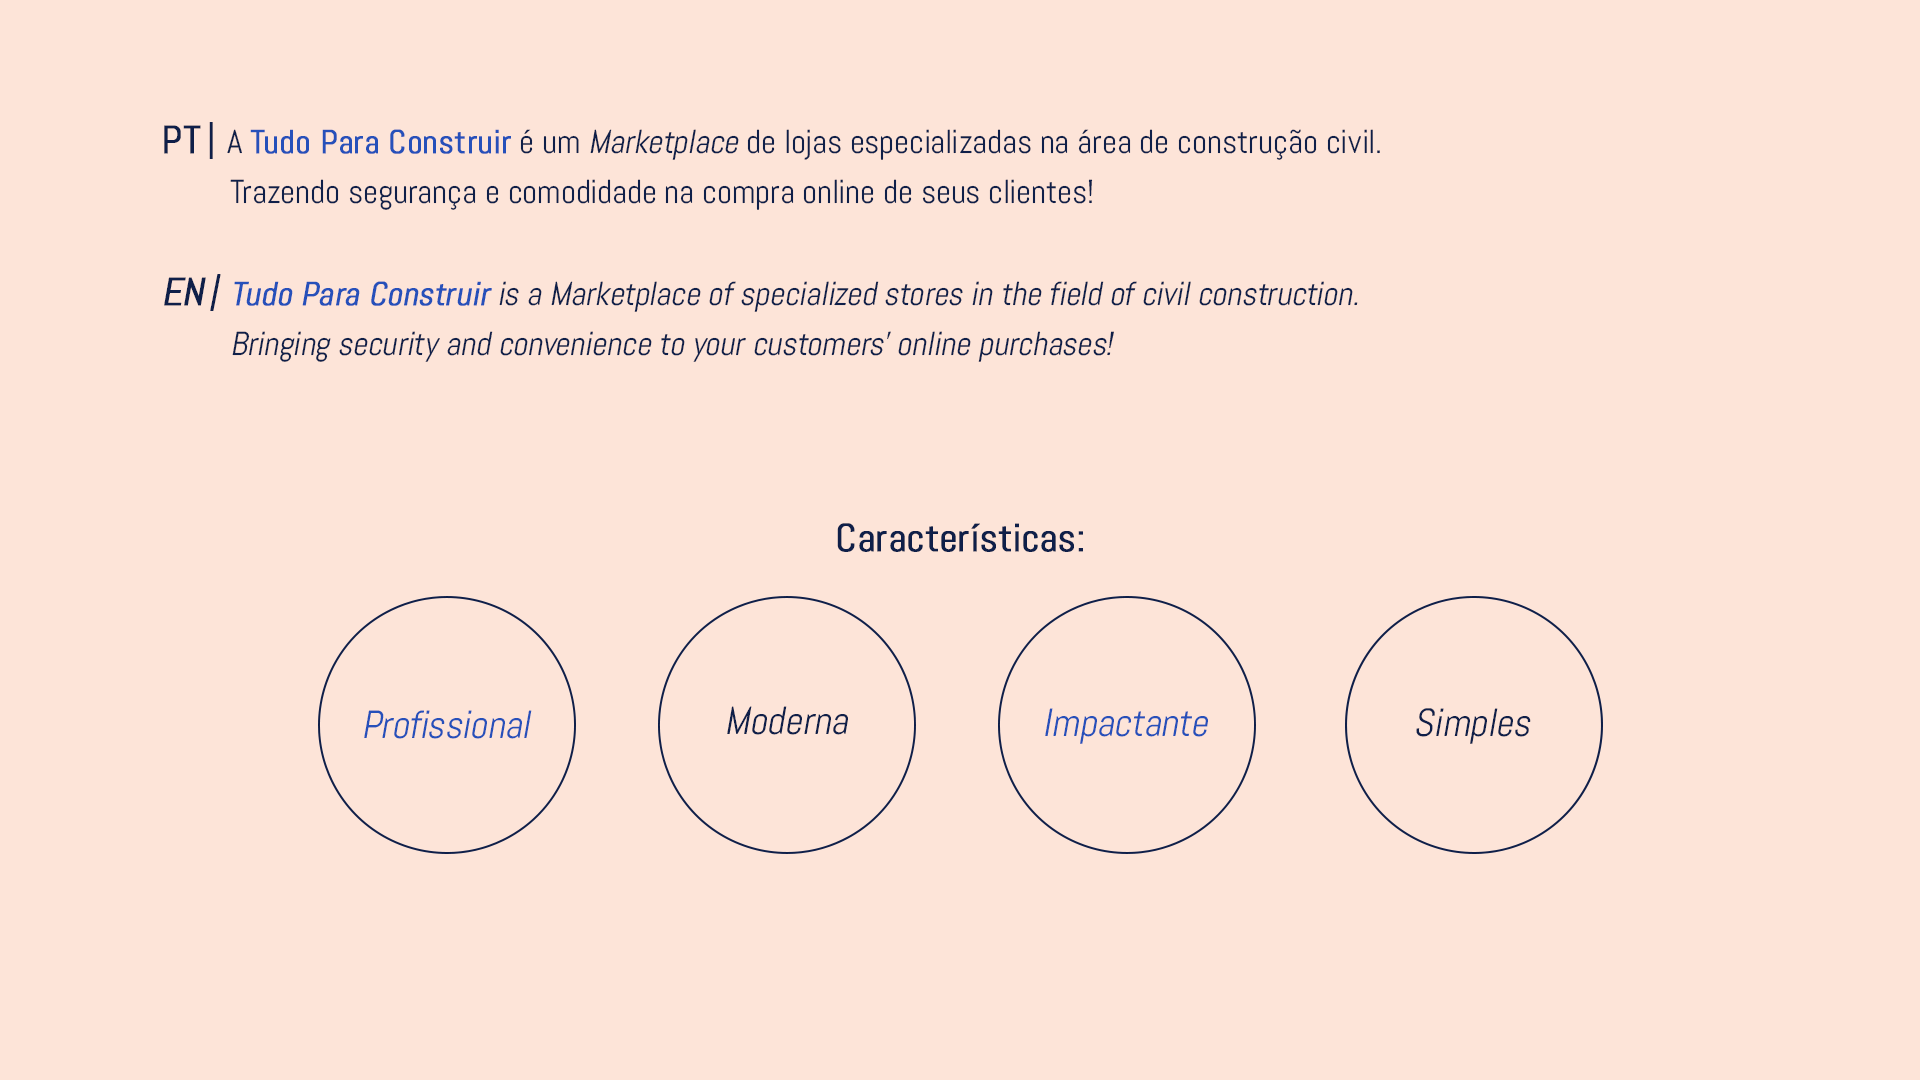This screenshot has width=1920, height=1080.
Task: Click the Características heading
Action: [960, 539]
